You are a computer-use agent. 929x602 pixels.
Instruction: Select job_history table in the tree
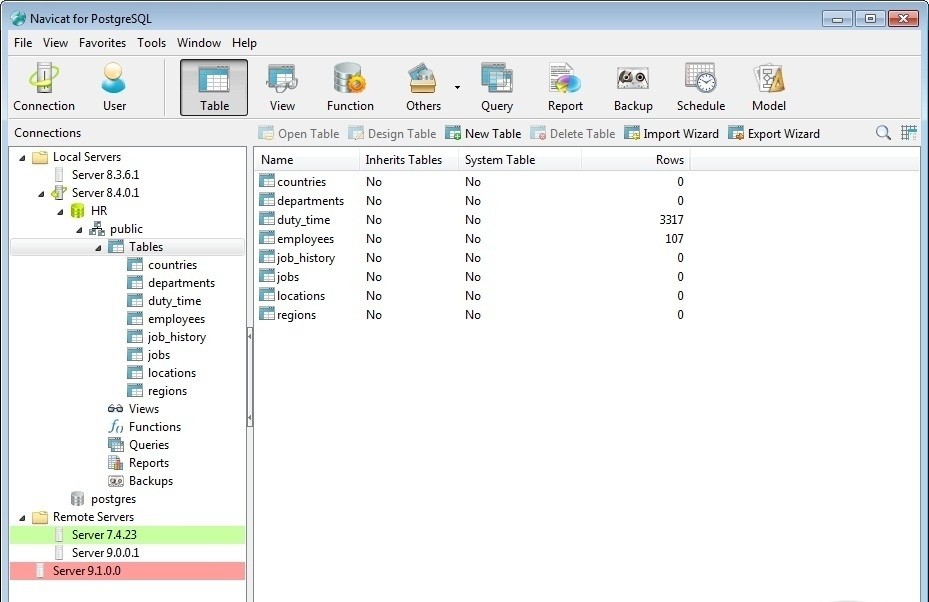click(177, 337)
